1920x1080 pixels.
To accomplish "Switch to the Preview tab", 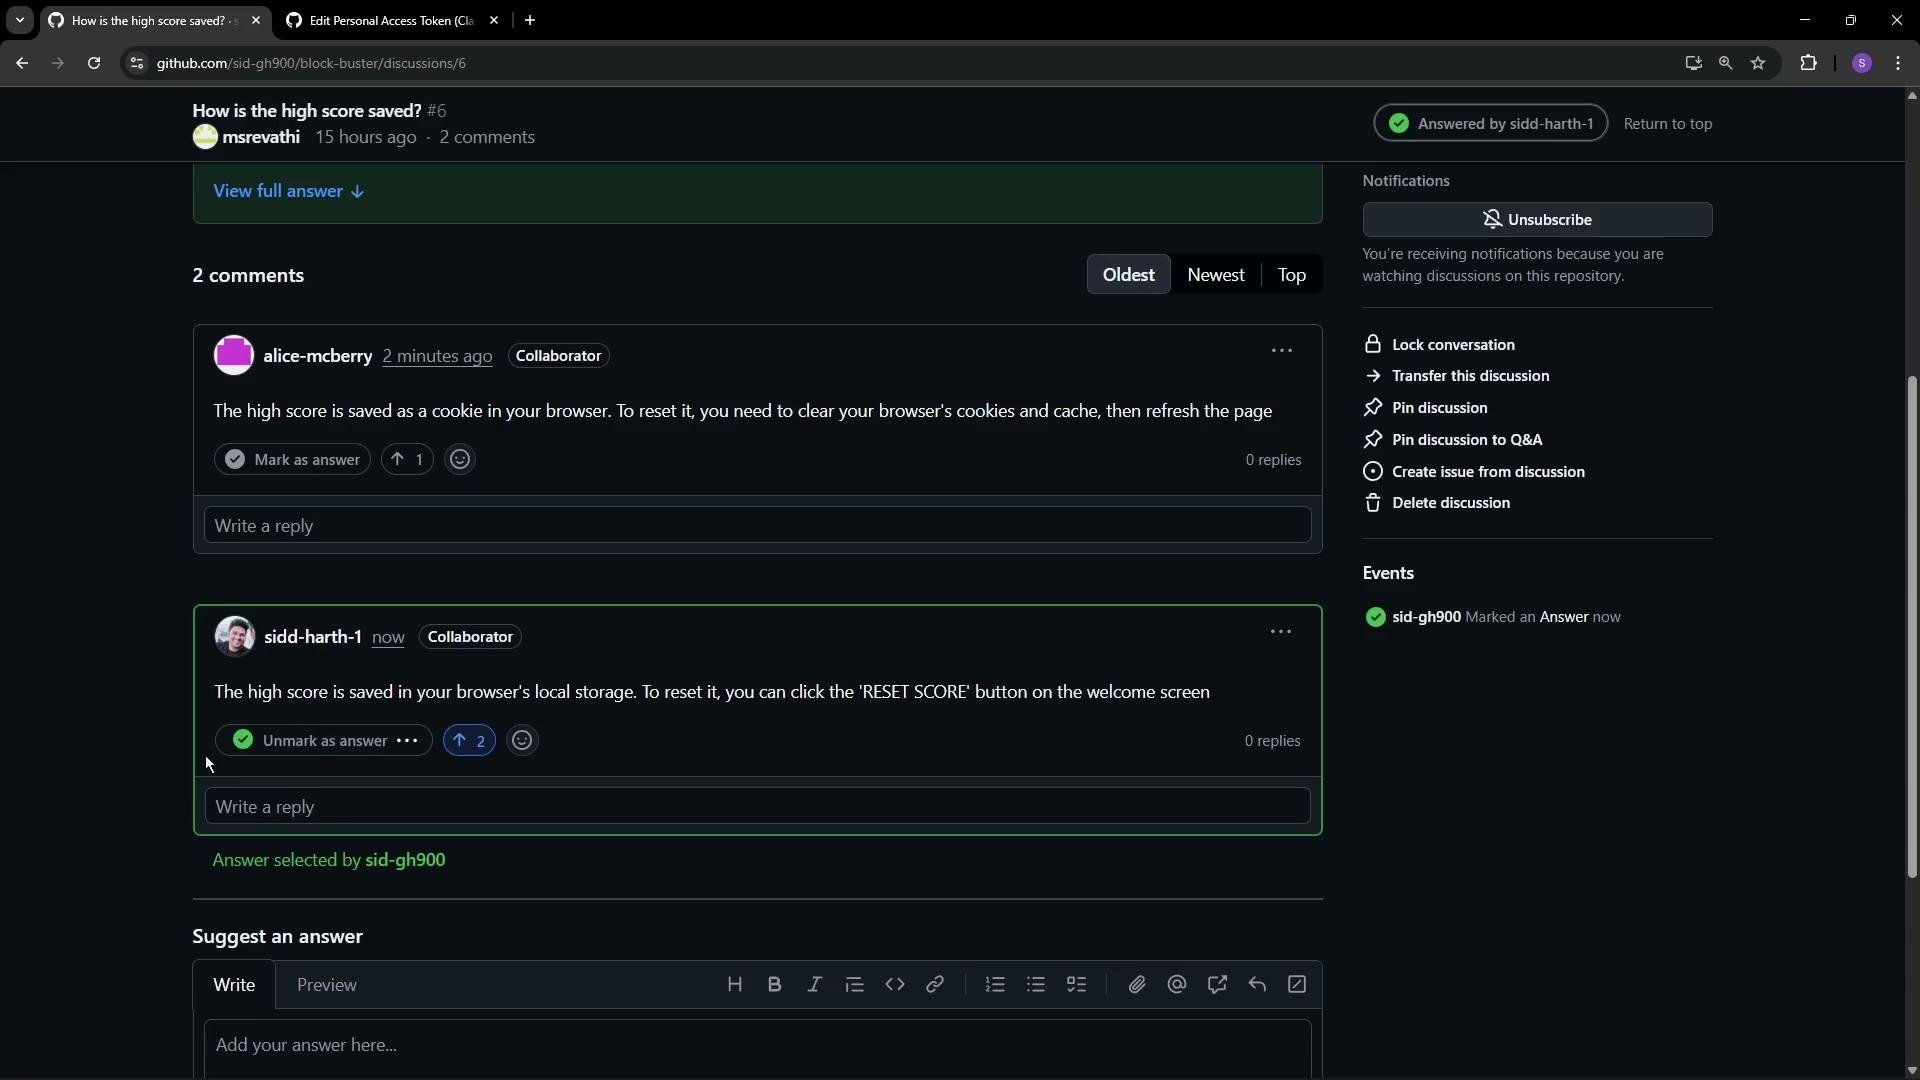I will tap(327, 985).
